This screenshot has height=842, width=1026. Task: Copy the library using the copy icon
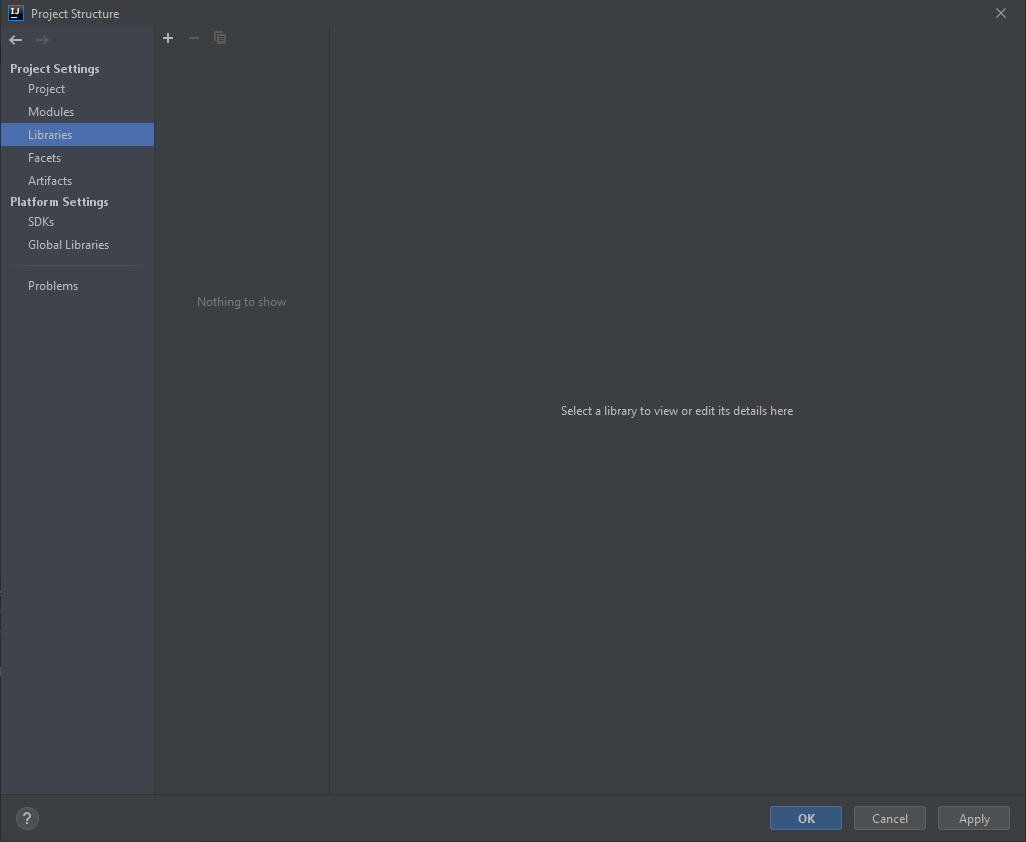pos(220,38)
